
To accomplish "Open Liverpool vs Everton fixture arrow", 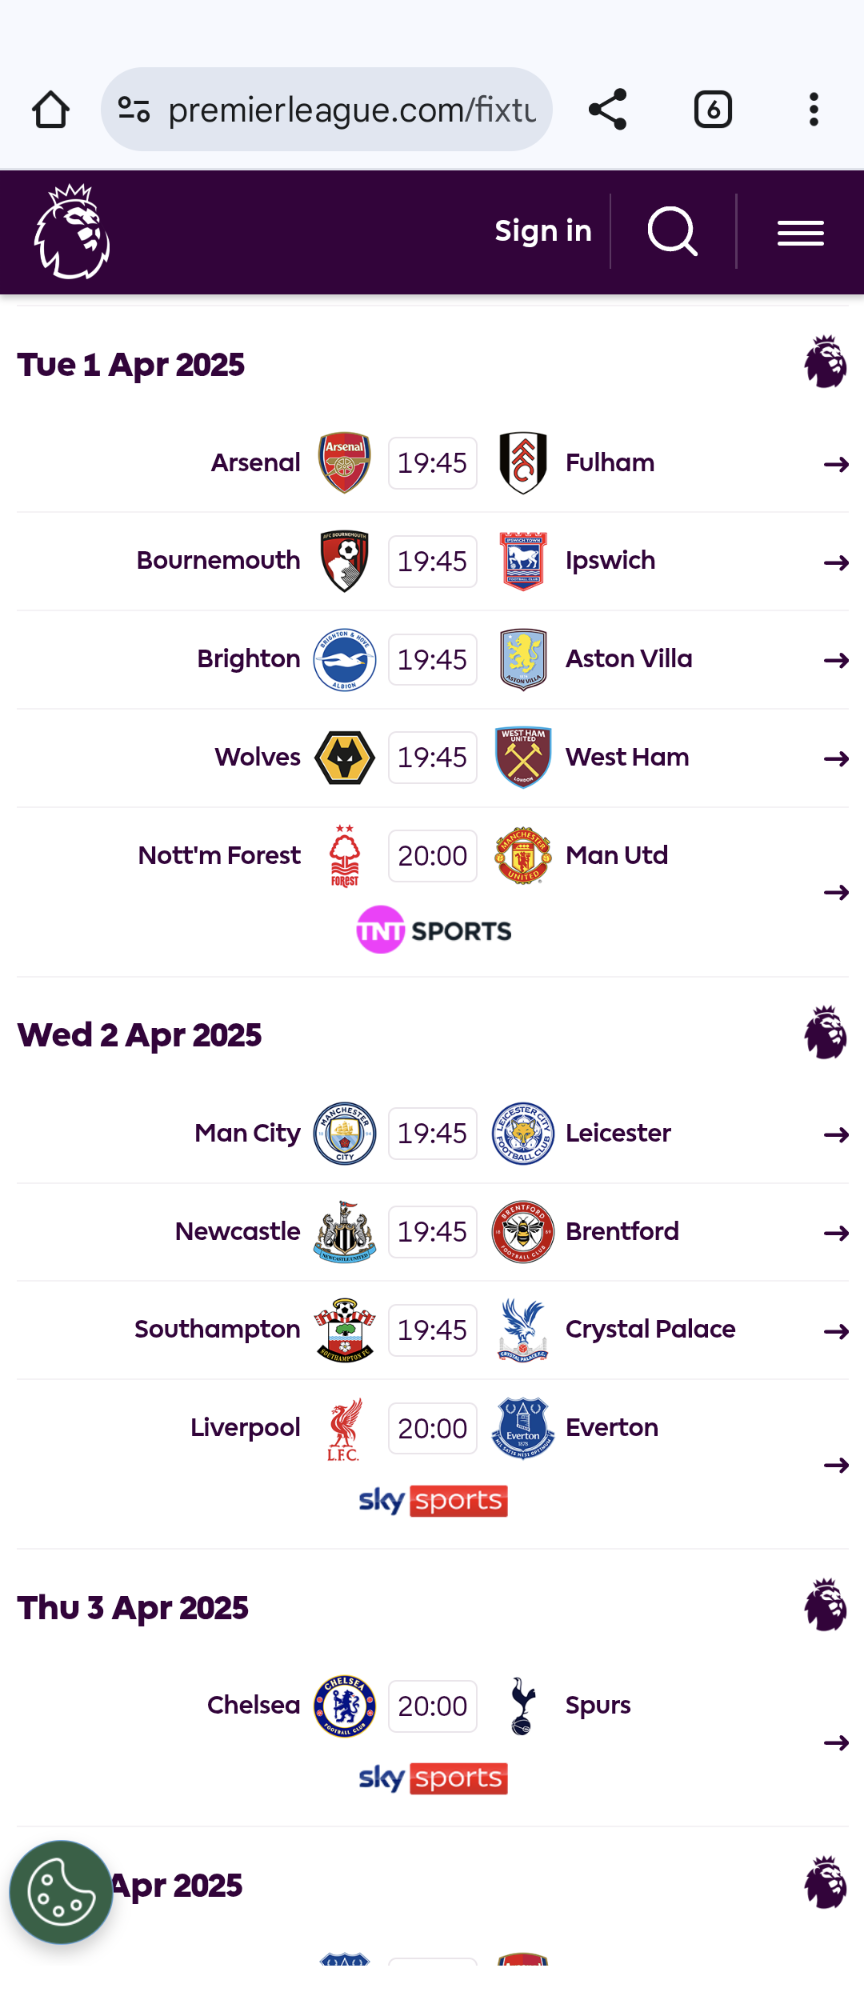I will [836, 1465].
